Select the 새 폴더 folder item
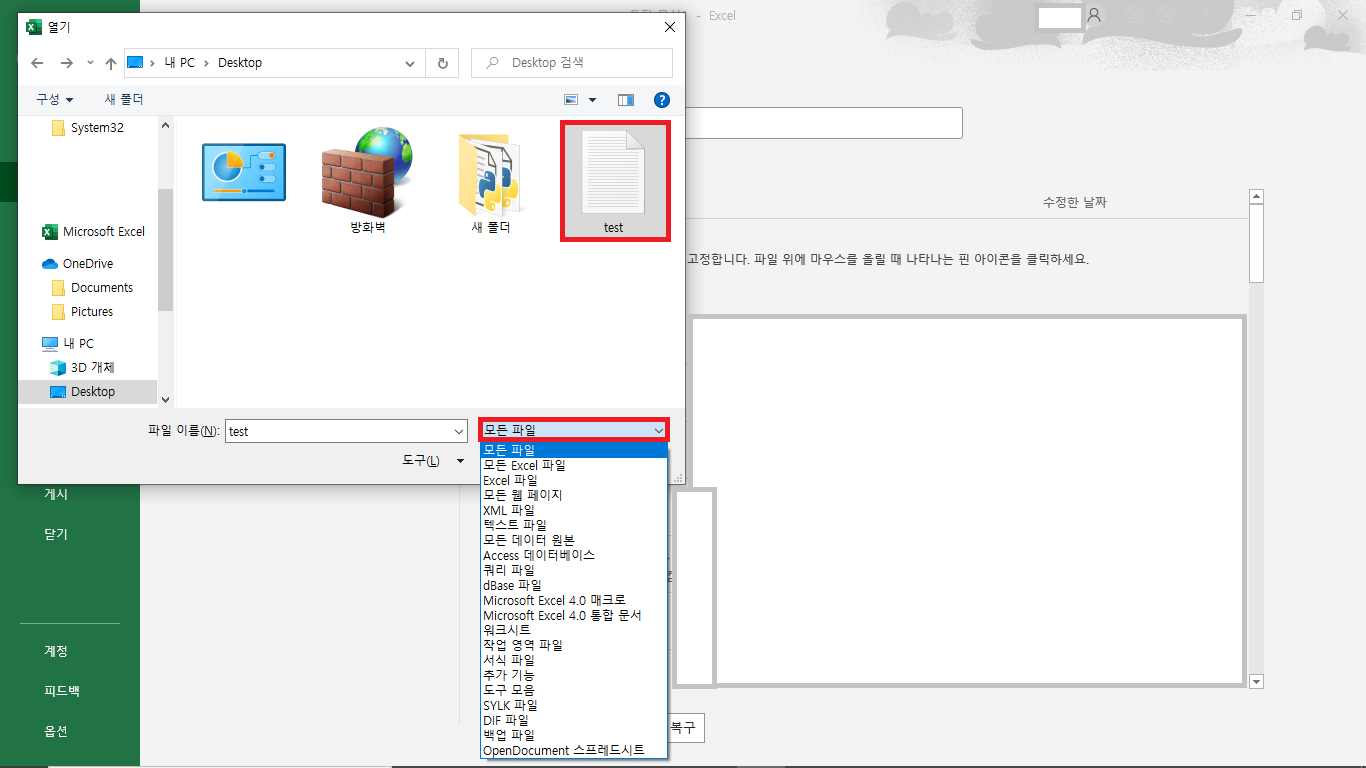This screenshot has width=1366, height=768. pyautogui.click(x=491, y=181)
